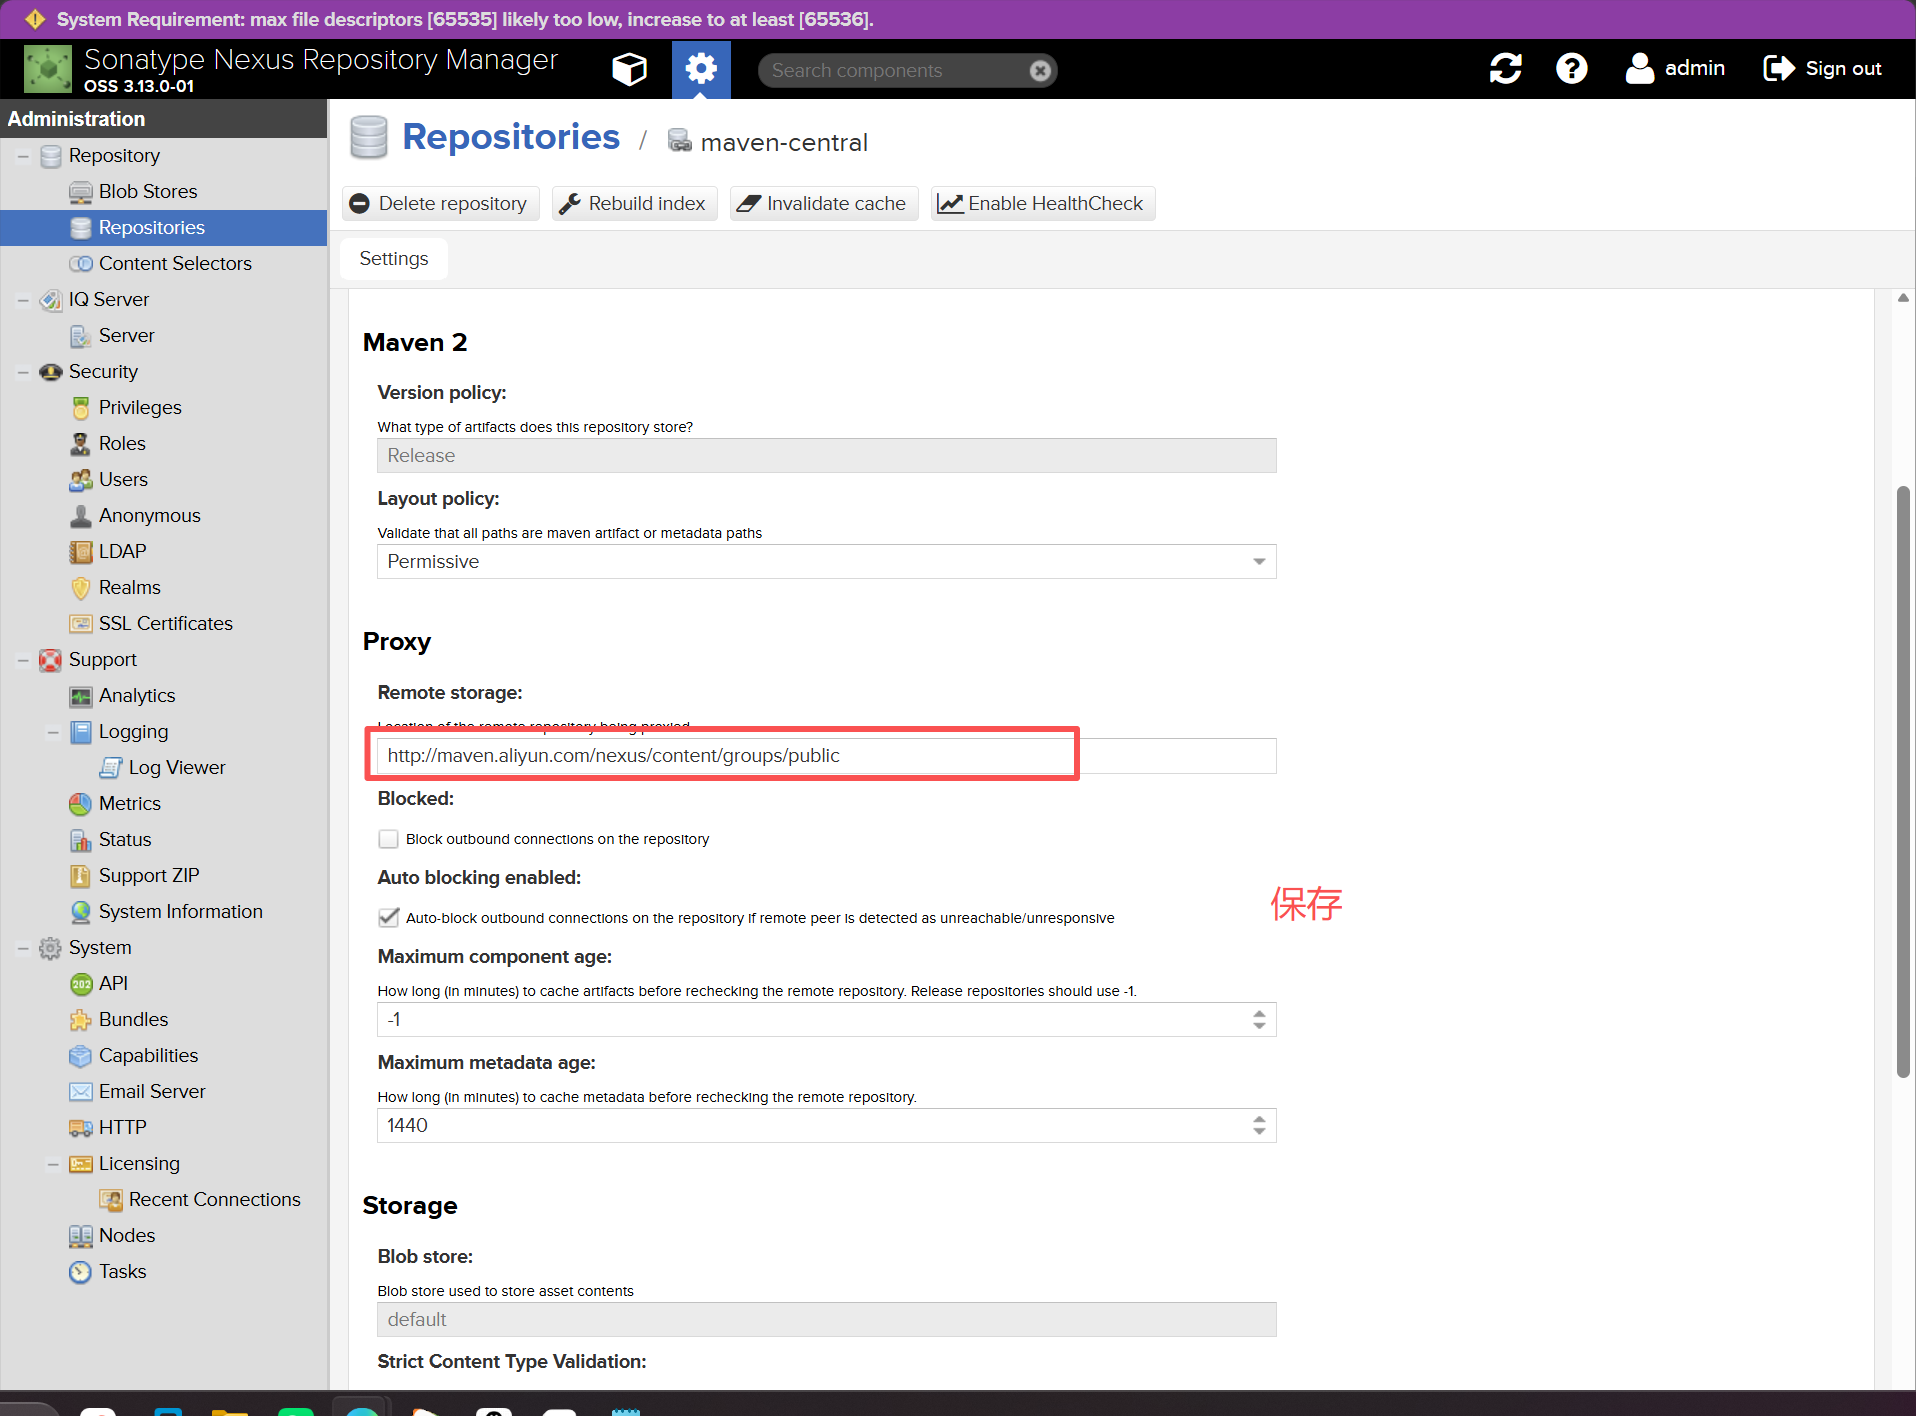Image resolution: width=1916 pixels, height=1416 pixels.
Task: Click the Blob Stores icon
Action: pyautogui.click(x=81, y=192)
